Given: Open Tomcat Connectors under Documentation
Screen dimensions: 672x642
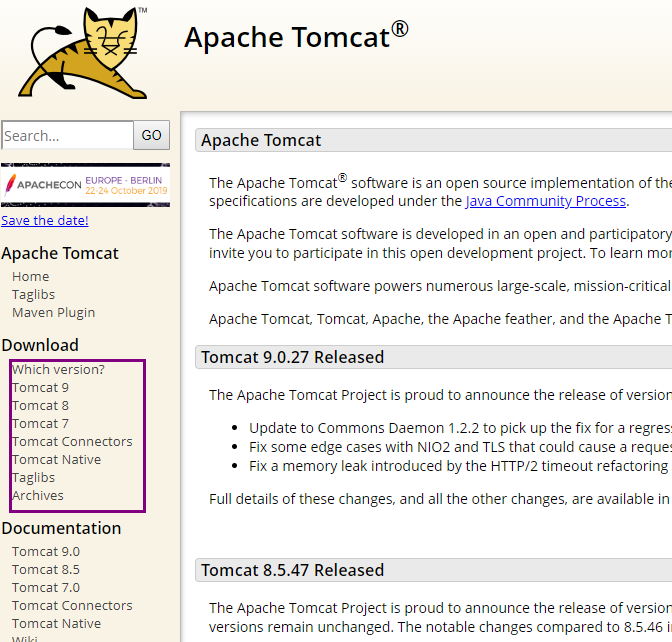Looking at the screenshot, I should pos(72,606).
